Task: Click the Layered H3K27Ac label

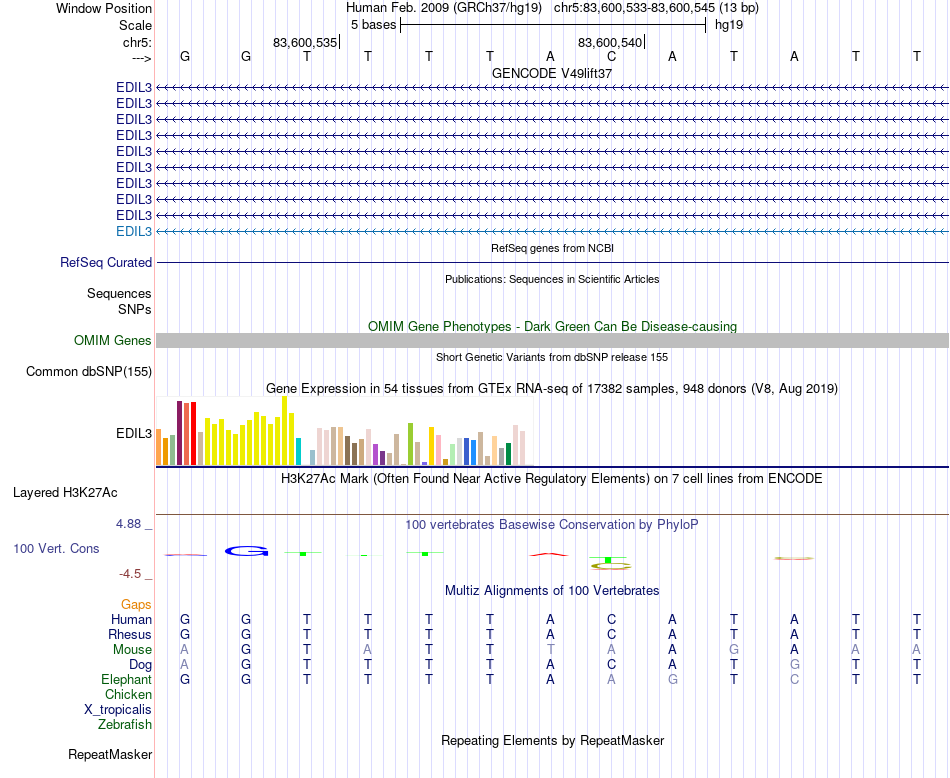Action: point(65,493)
